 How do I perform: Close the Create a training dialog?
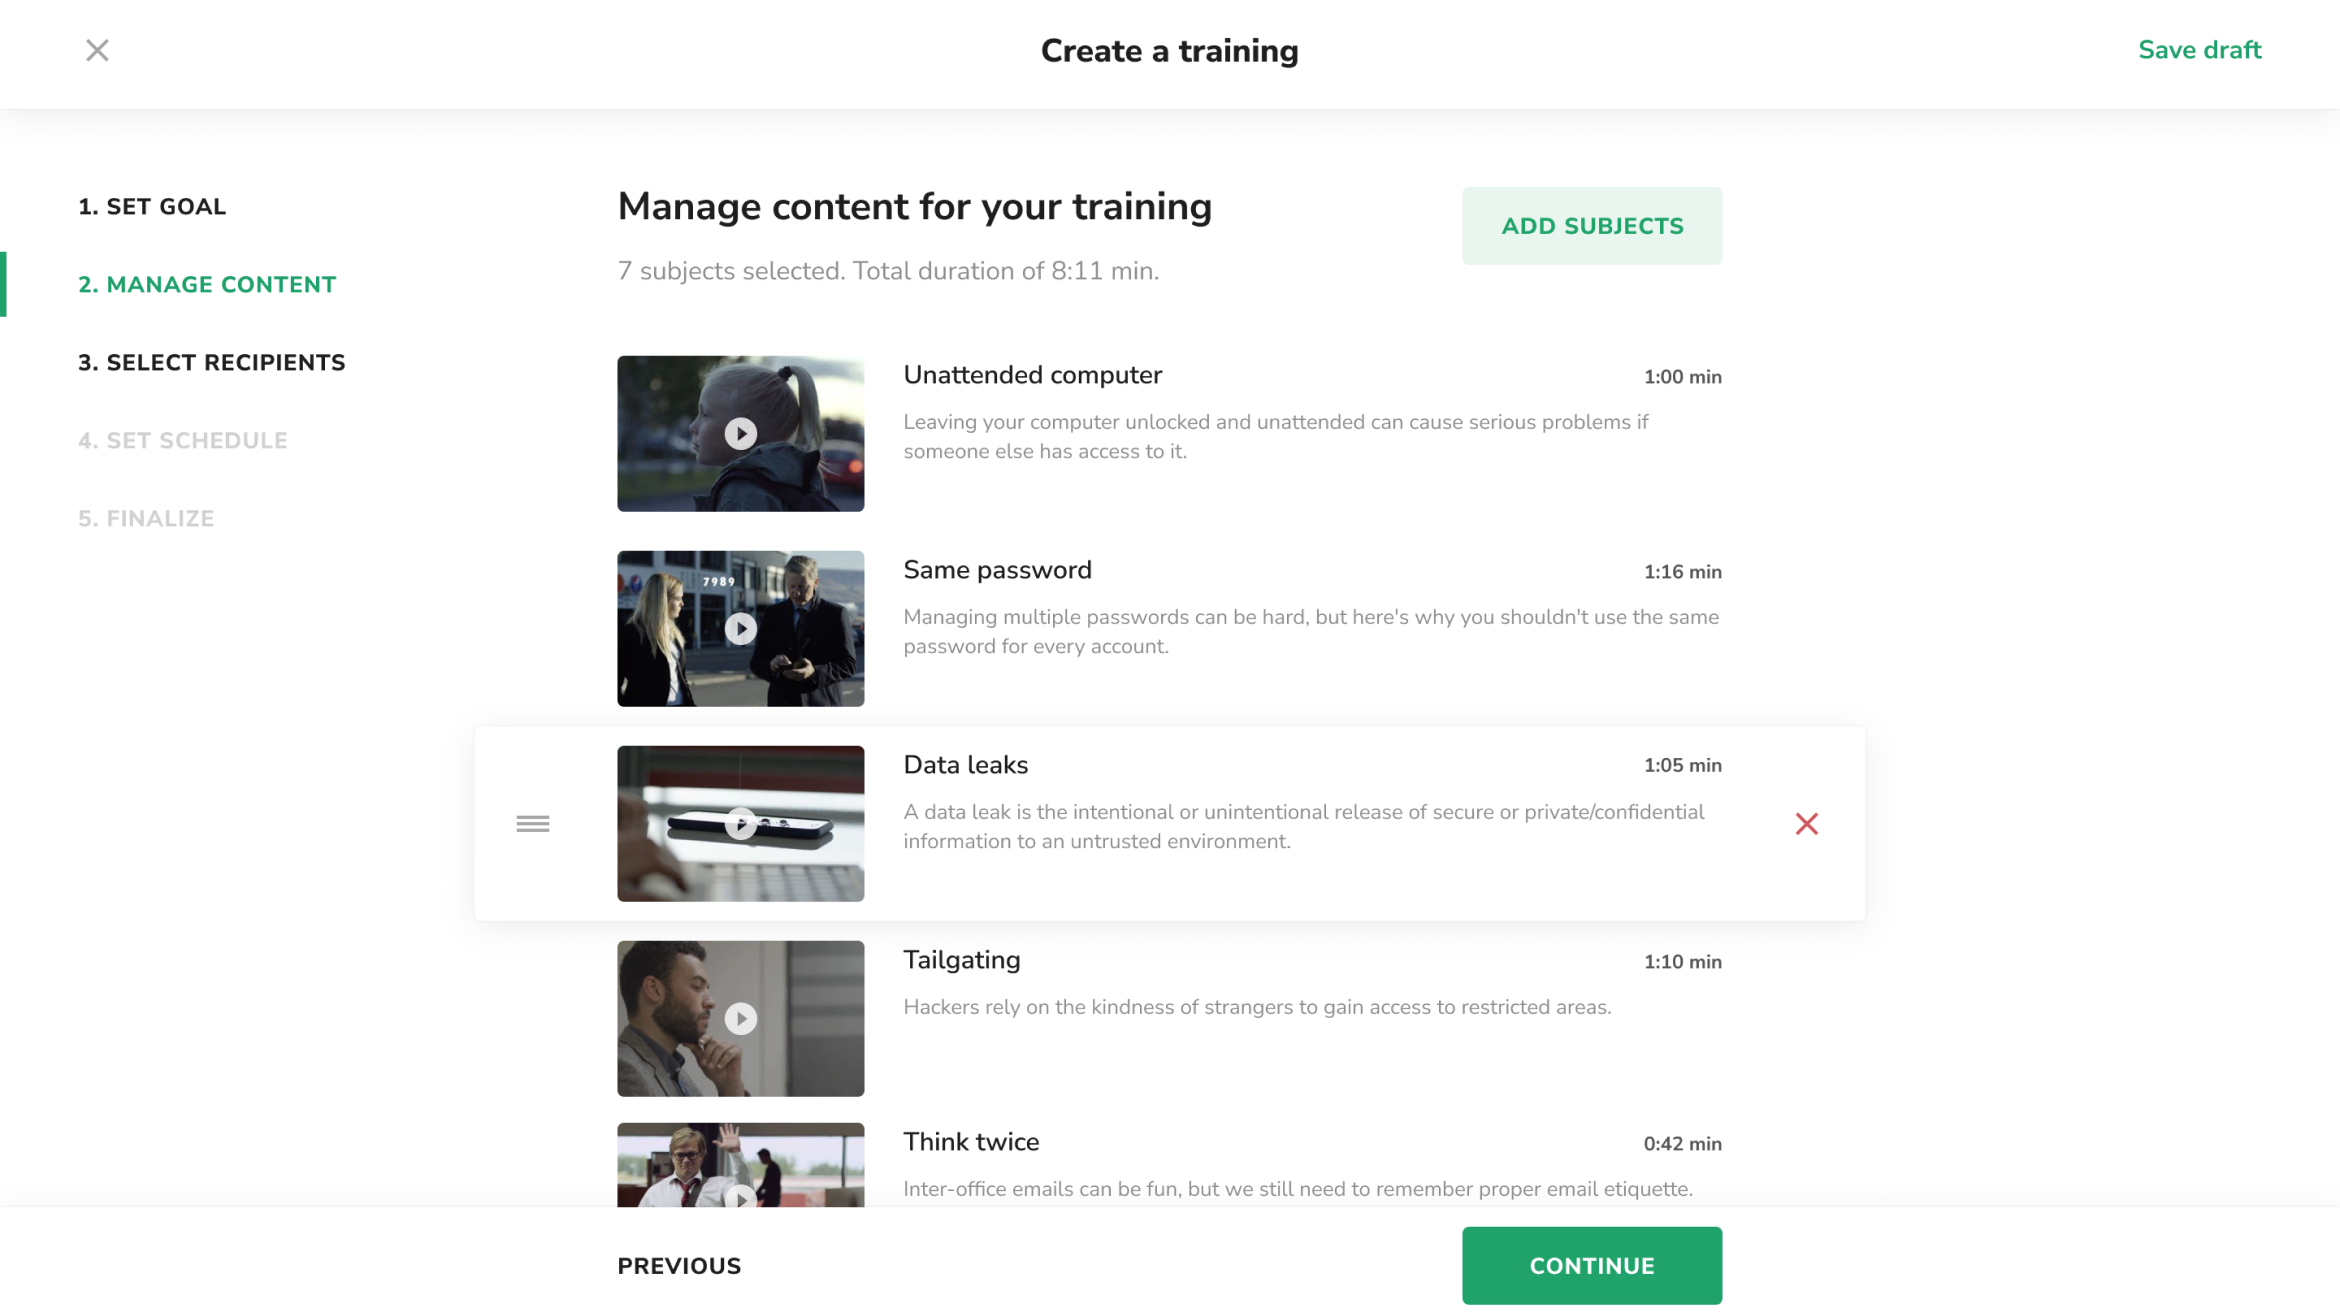click(x=97, y=50)
